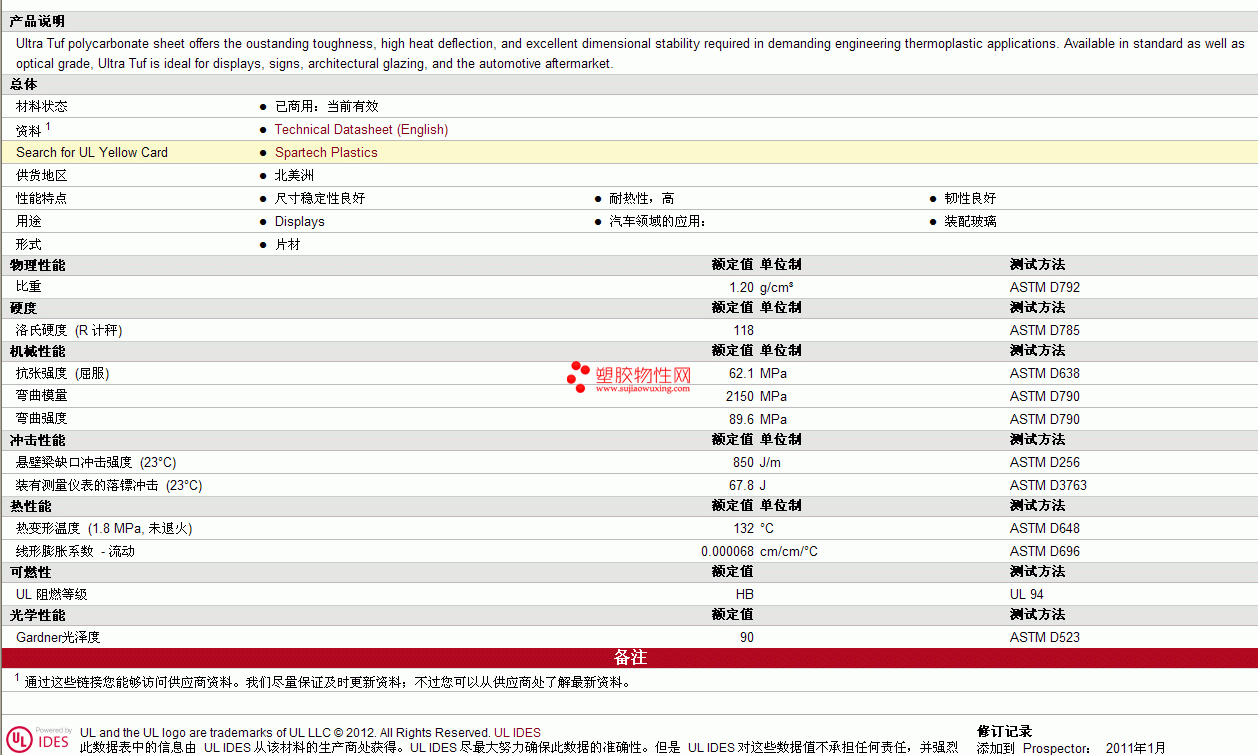
Task: Click ASTM D3763 test method
Action: point(1048,485)
